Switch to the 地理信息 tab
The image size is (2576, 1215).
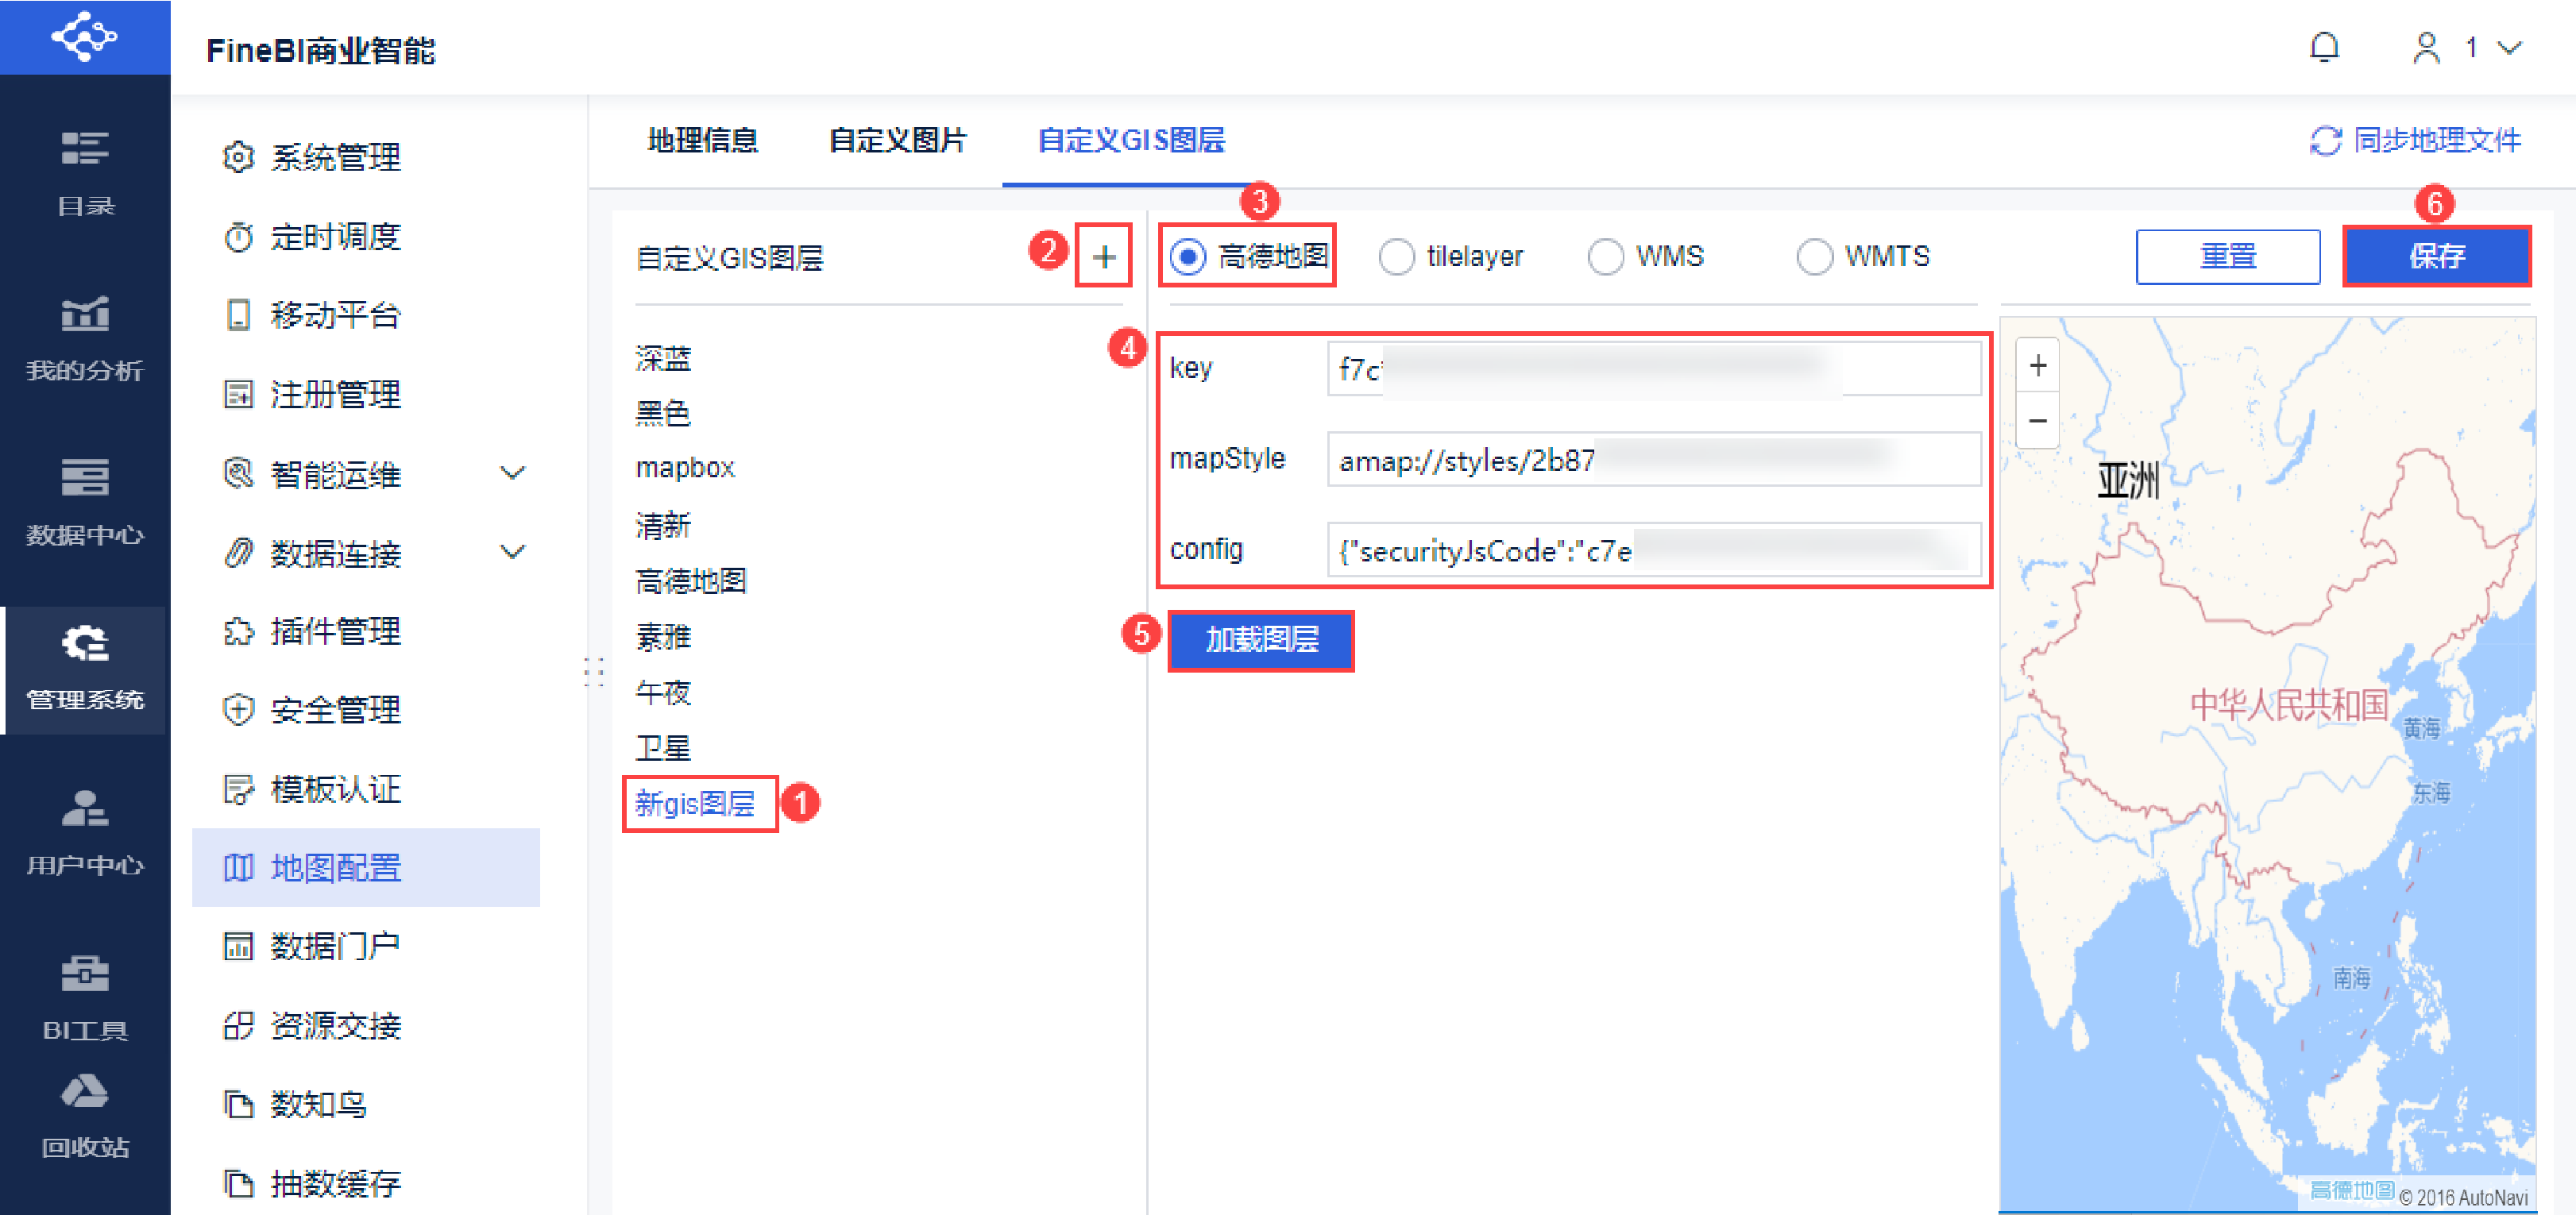702,141
